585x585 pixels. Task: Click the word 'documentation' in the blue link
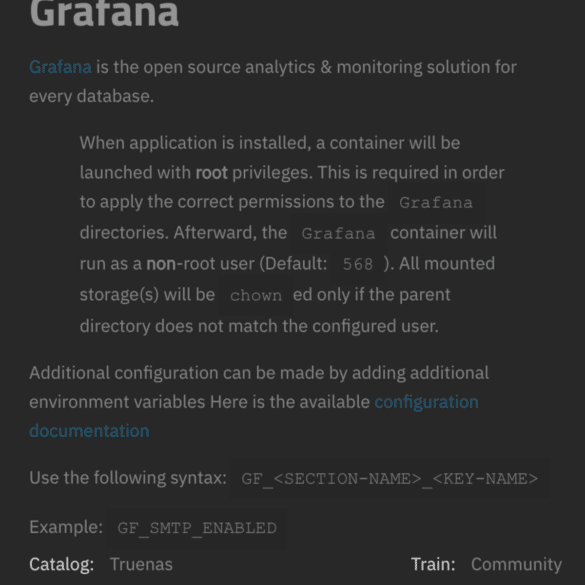click(x=89, y=431)
